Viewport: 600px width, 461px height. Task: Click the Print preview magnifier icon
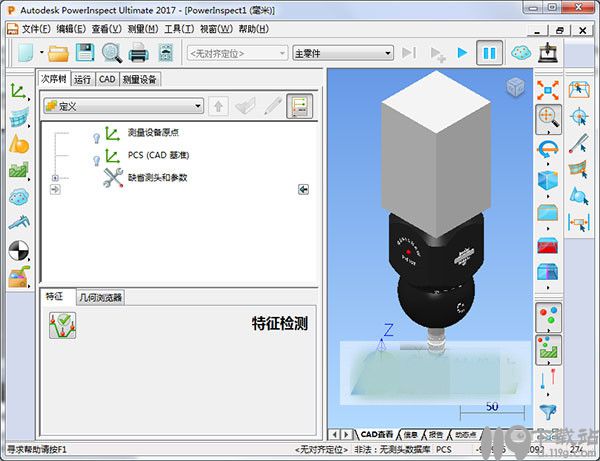coord(112,53)
